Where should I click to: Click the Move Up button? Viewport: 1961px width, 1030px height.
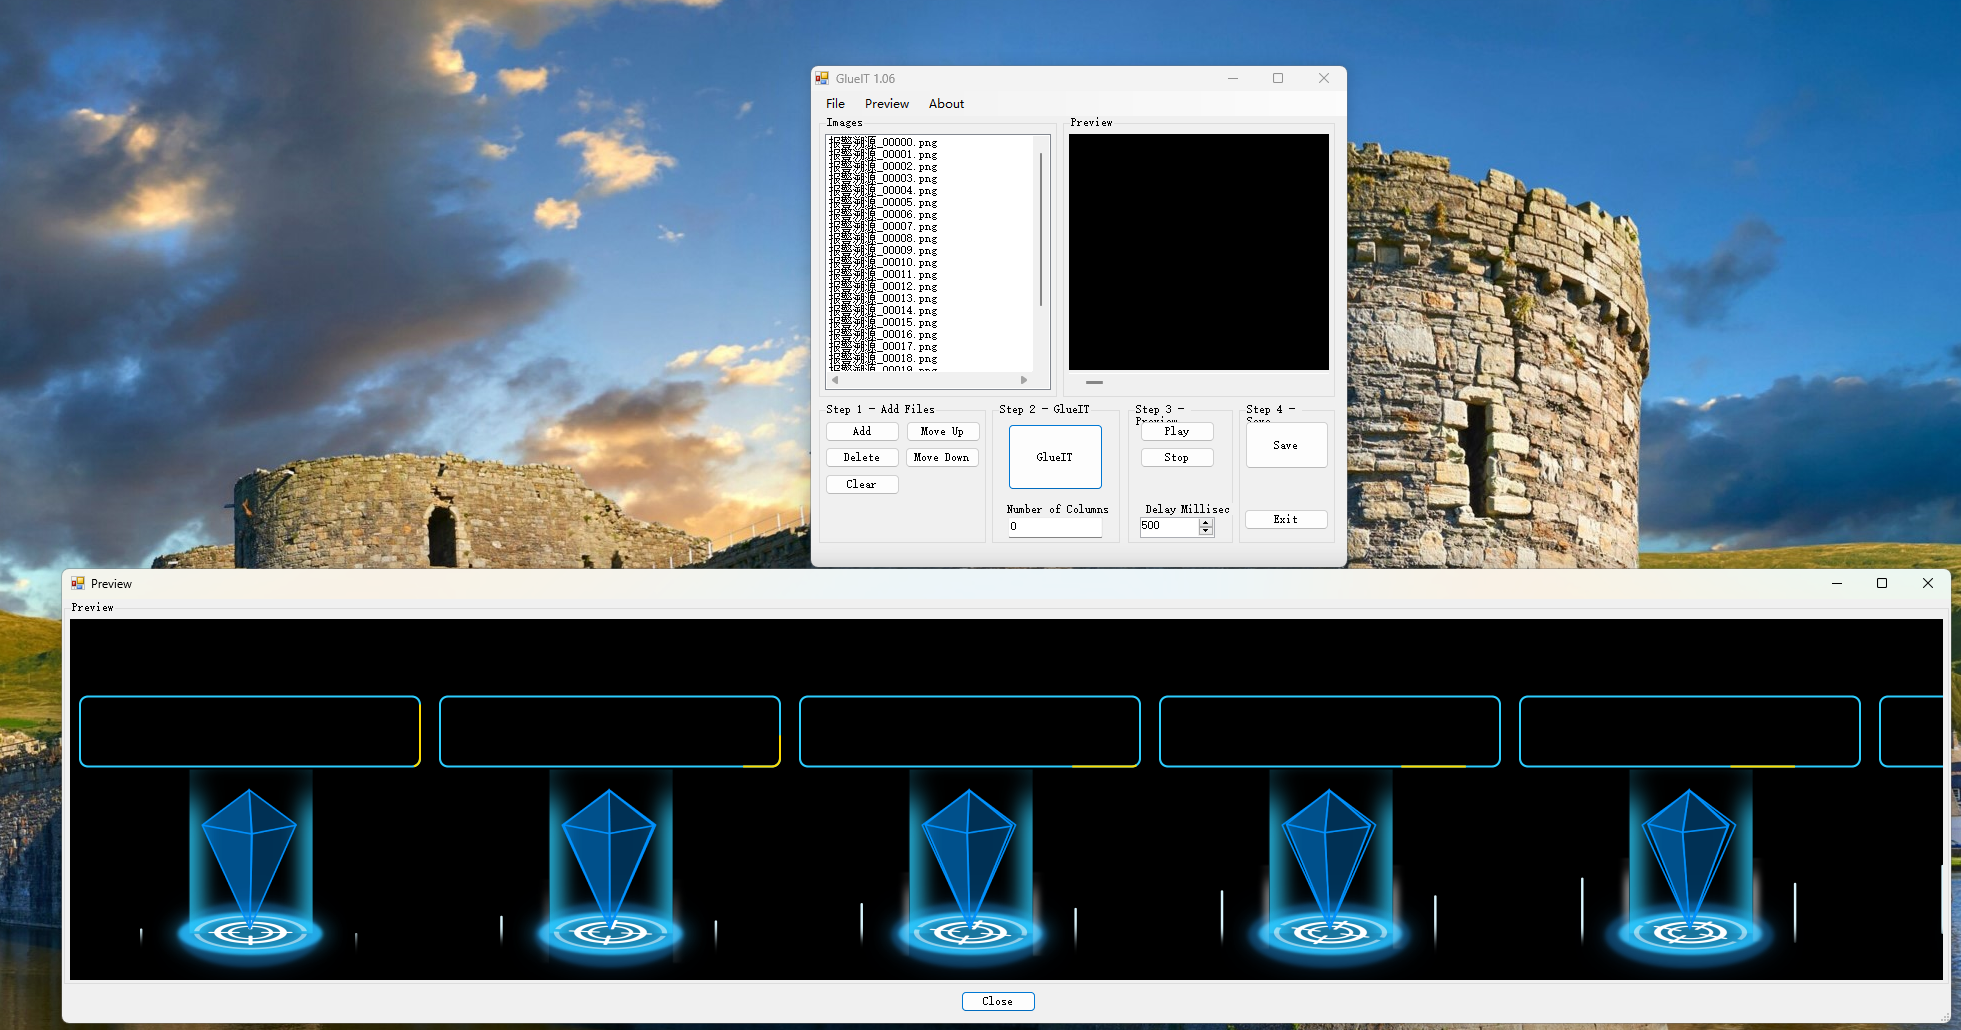click(942, 431)
